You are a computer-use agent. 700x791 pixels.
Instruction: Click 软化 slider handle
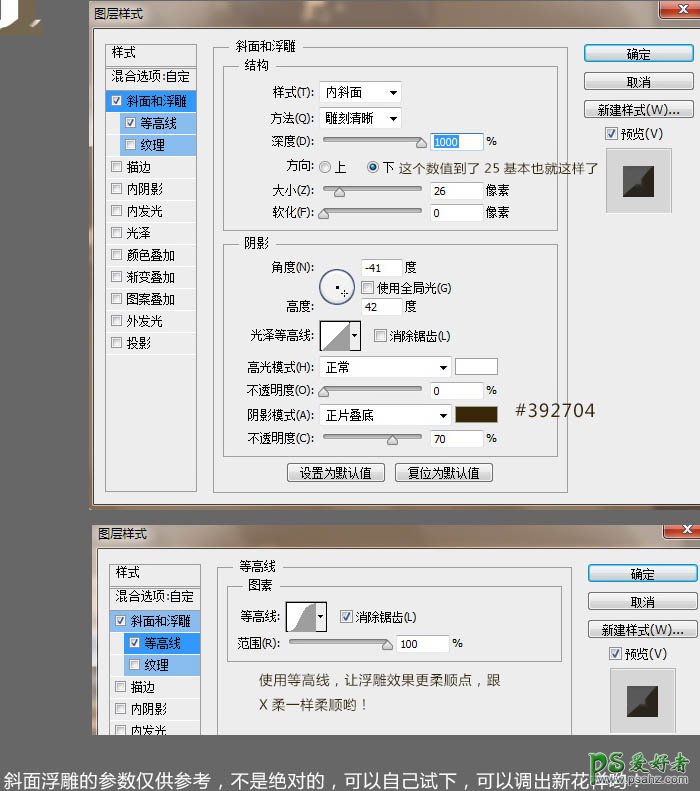point(324,214)
